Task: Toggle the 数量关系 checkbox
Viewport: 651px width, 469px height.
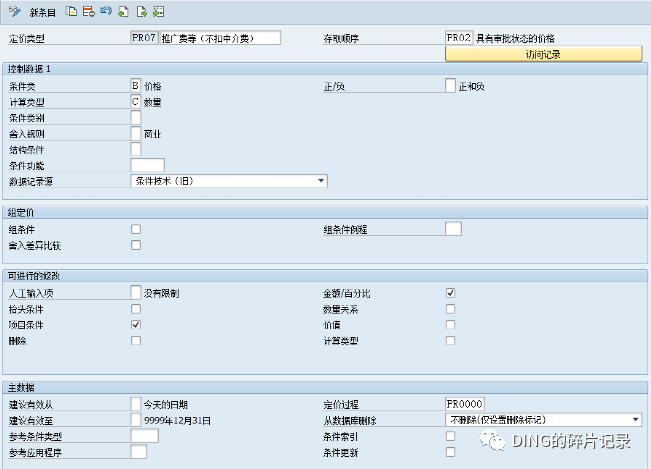Action: [x=450, y=309]
